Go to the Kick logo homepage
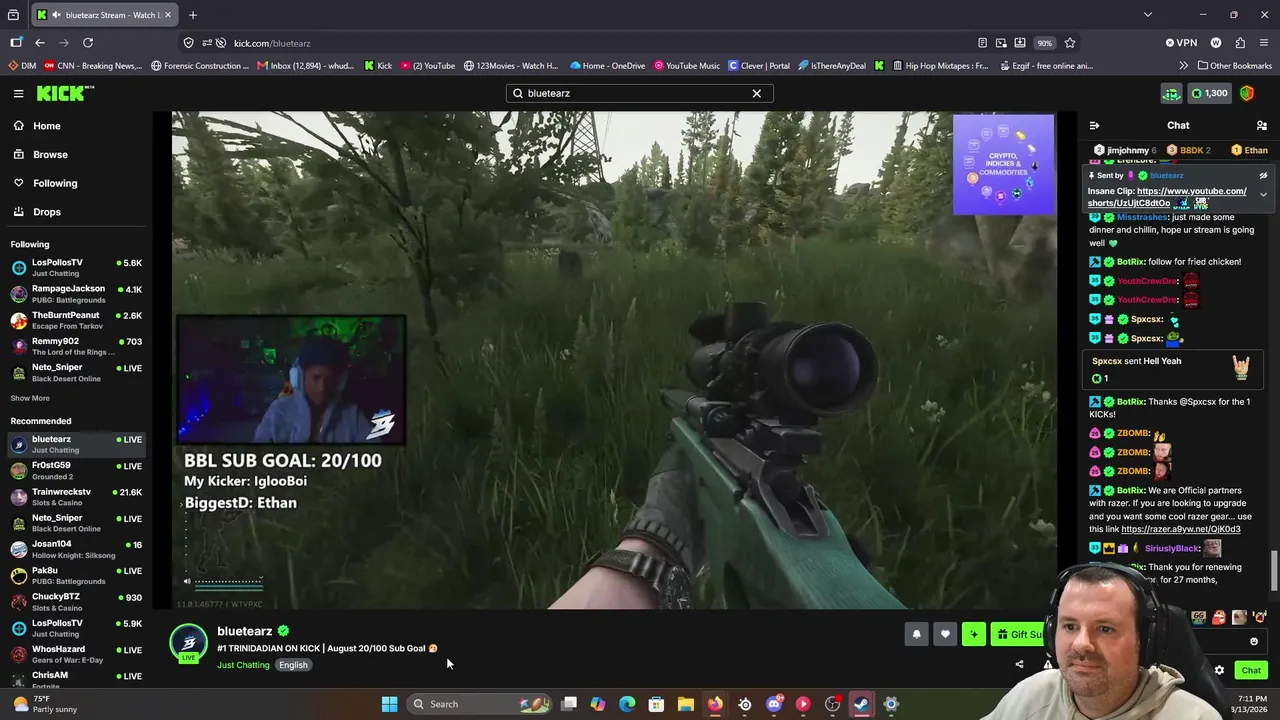 (x=65, y=93)
